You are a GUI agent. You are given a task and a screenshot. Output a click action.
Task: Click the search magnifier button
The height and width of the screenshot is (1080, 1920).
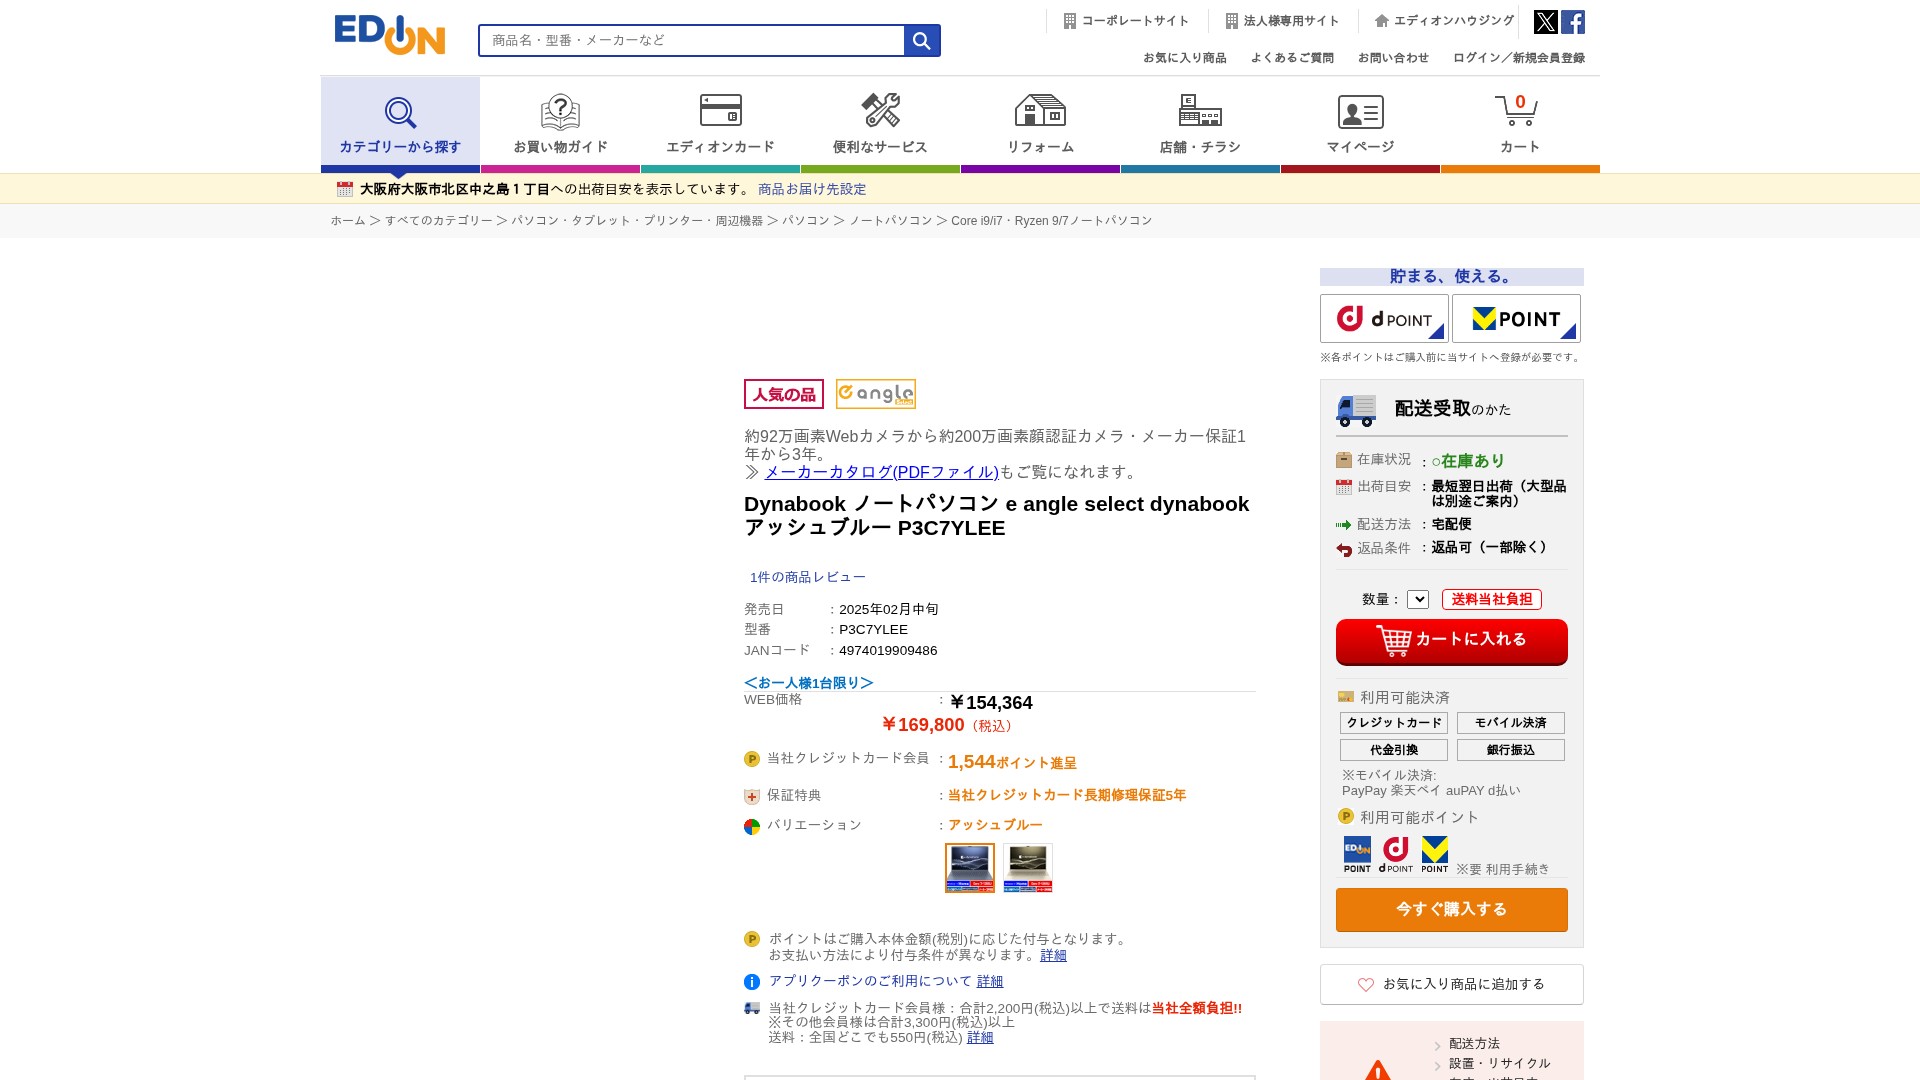pyautogui.click(x=922, y=40)
